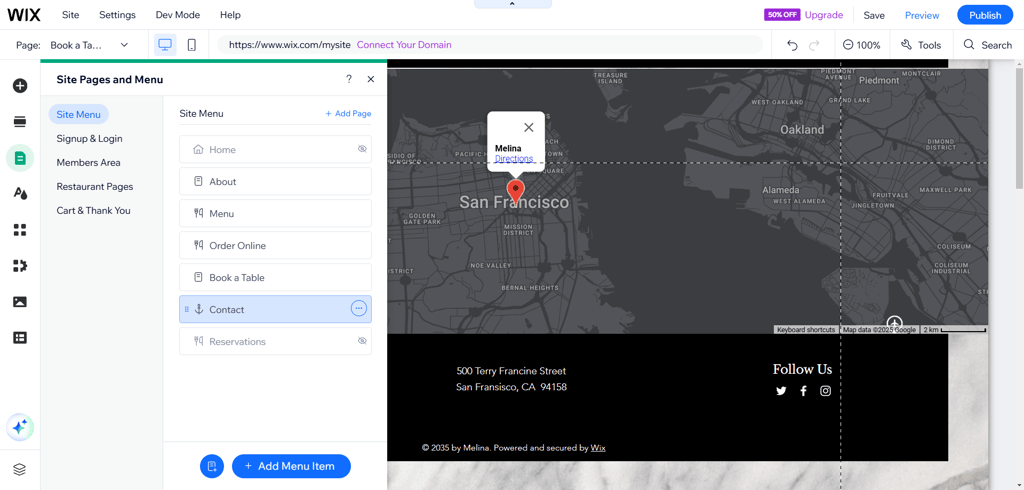The image size is (1024, 490).
Task: Close the Site Pages and Menu panel
Action: 371,79
